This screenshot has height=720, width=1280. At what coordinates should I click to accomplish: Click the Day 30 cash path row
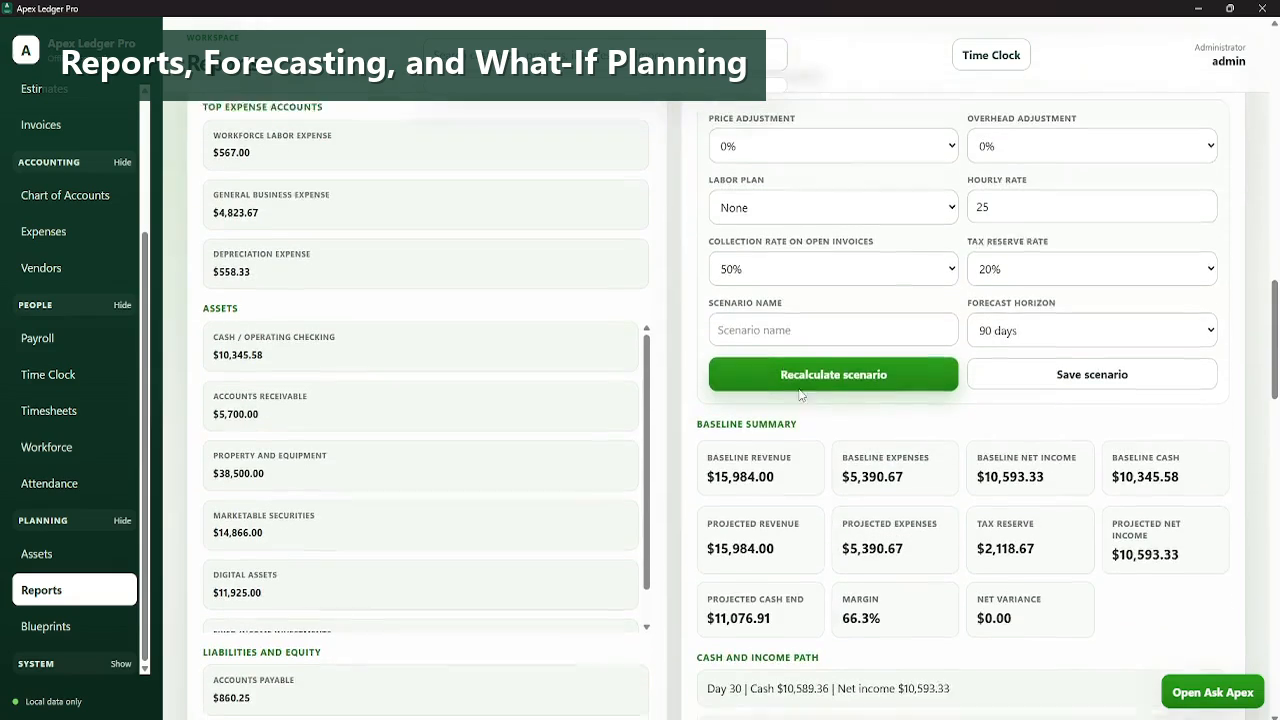(x=963, y=689)
